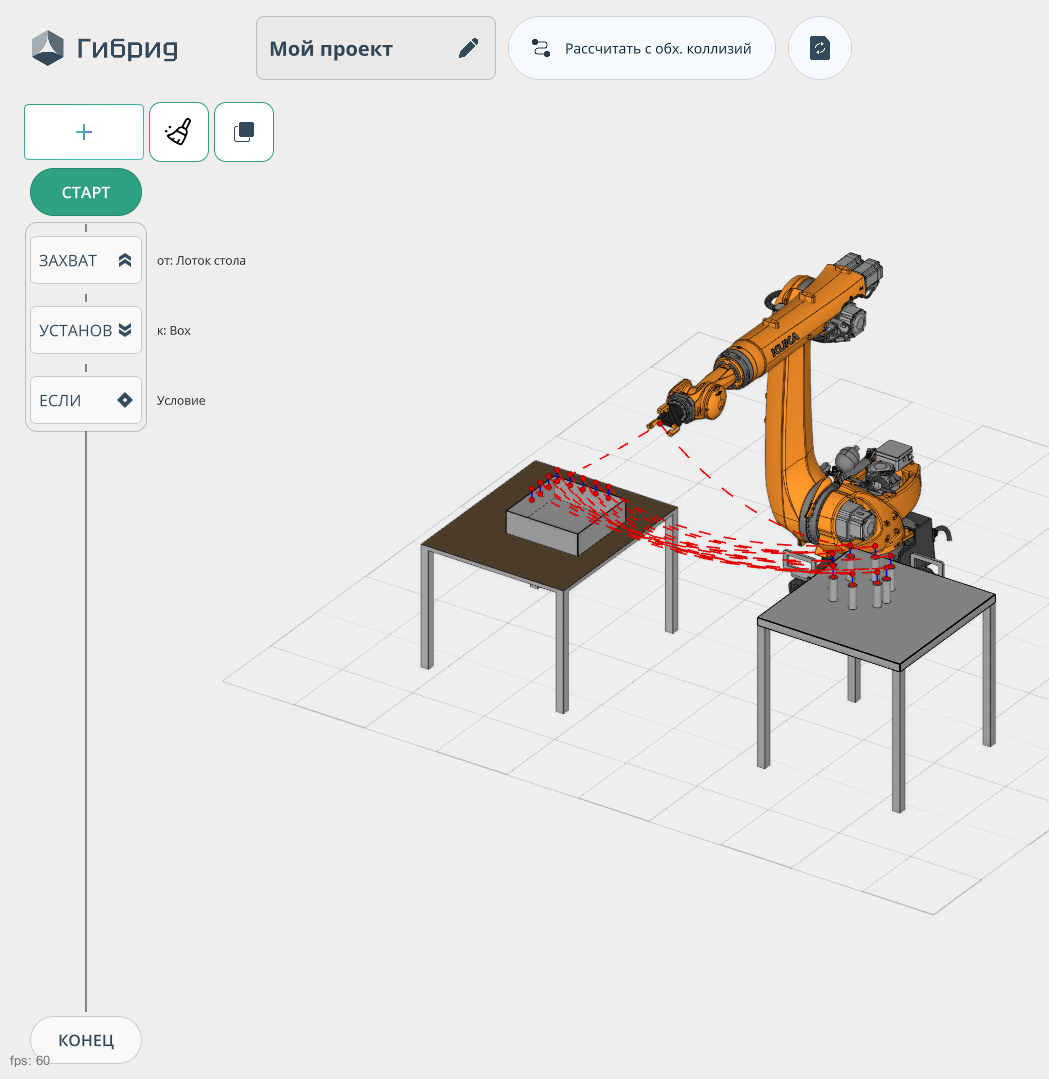This screenshot has width=1049, height=1079.
Task: Click the duplicate layers icon button
Action: pyautogui.click(x=244, y=132)
